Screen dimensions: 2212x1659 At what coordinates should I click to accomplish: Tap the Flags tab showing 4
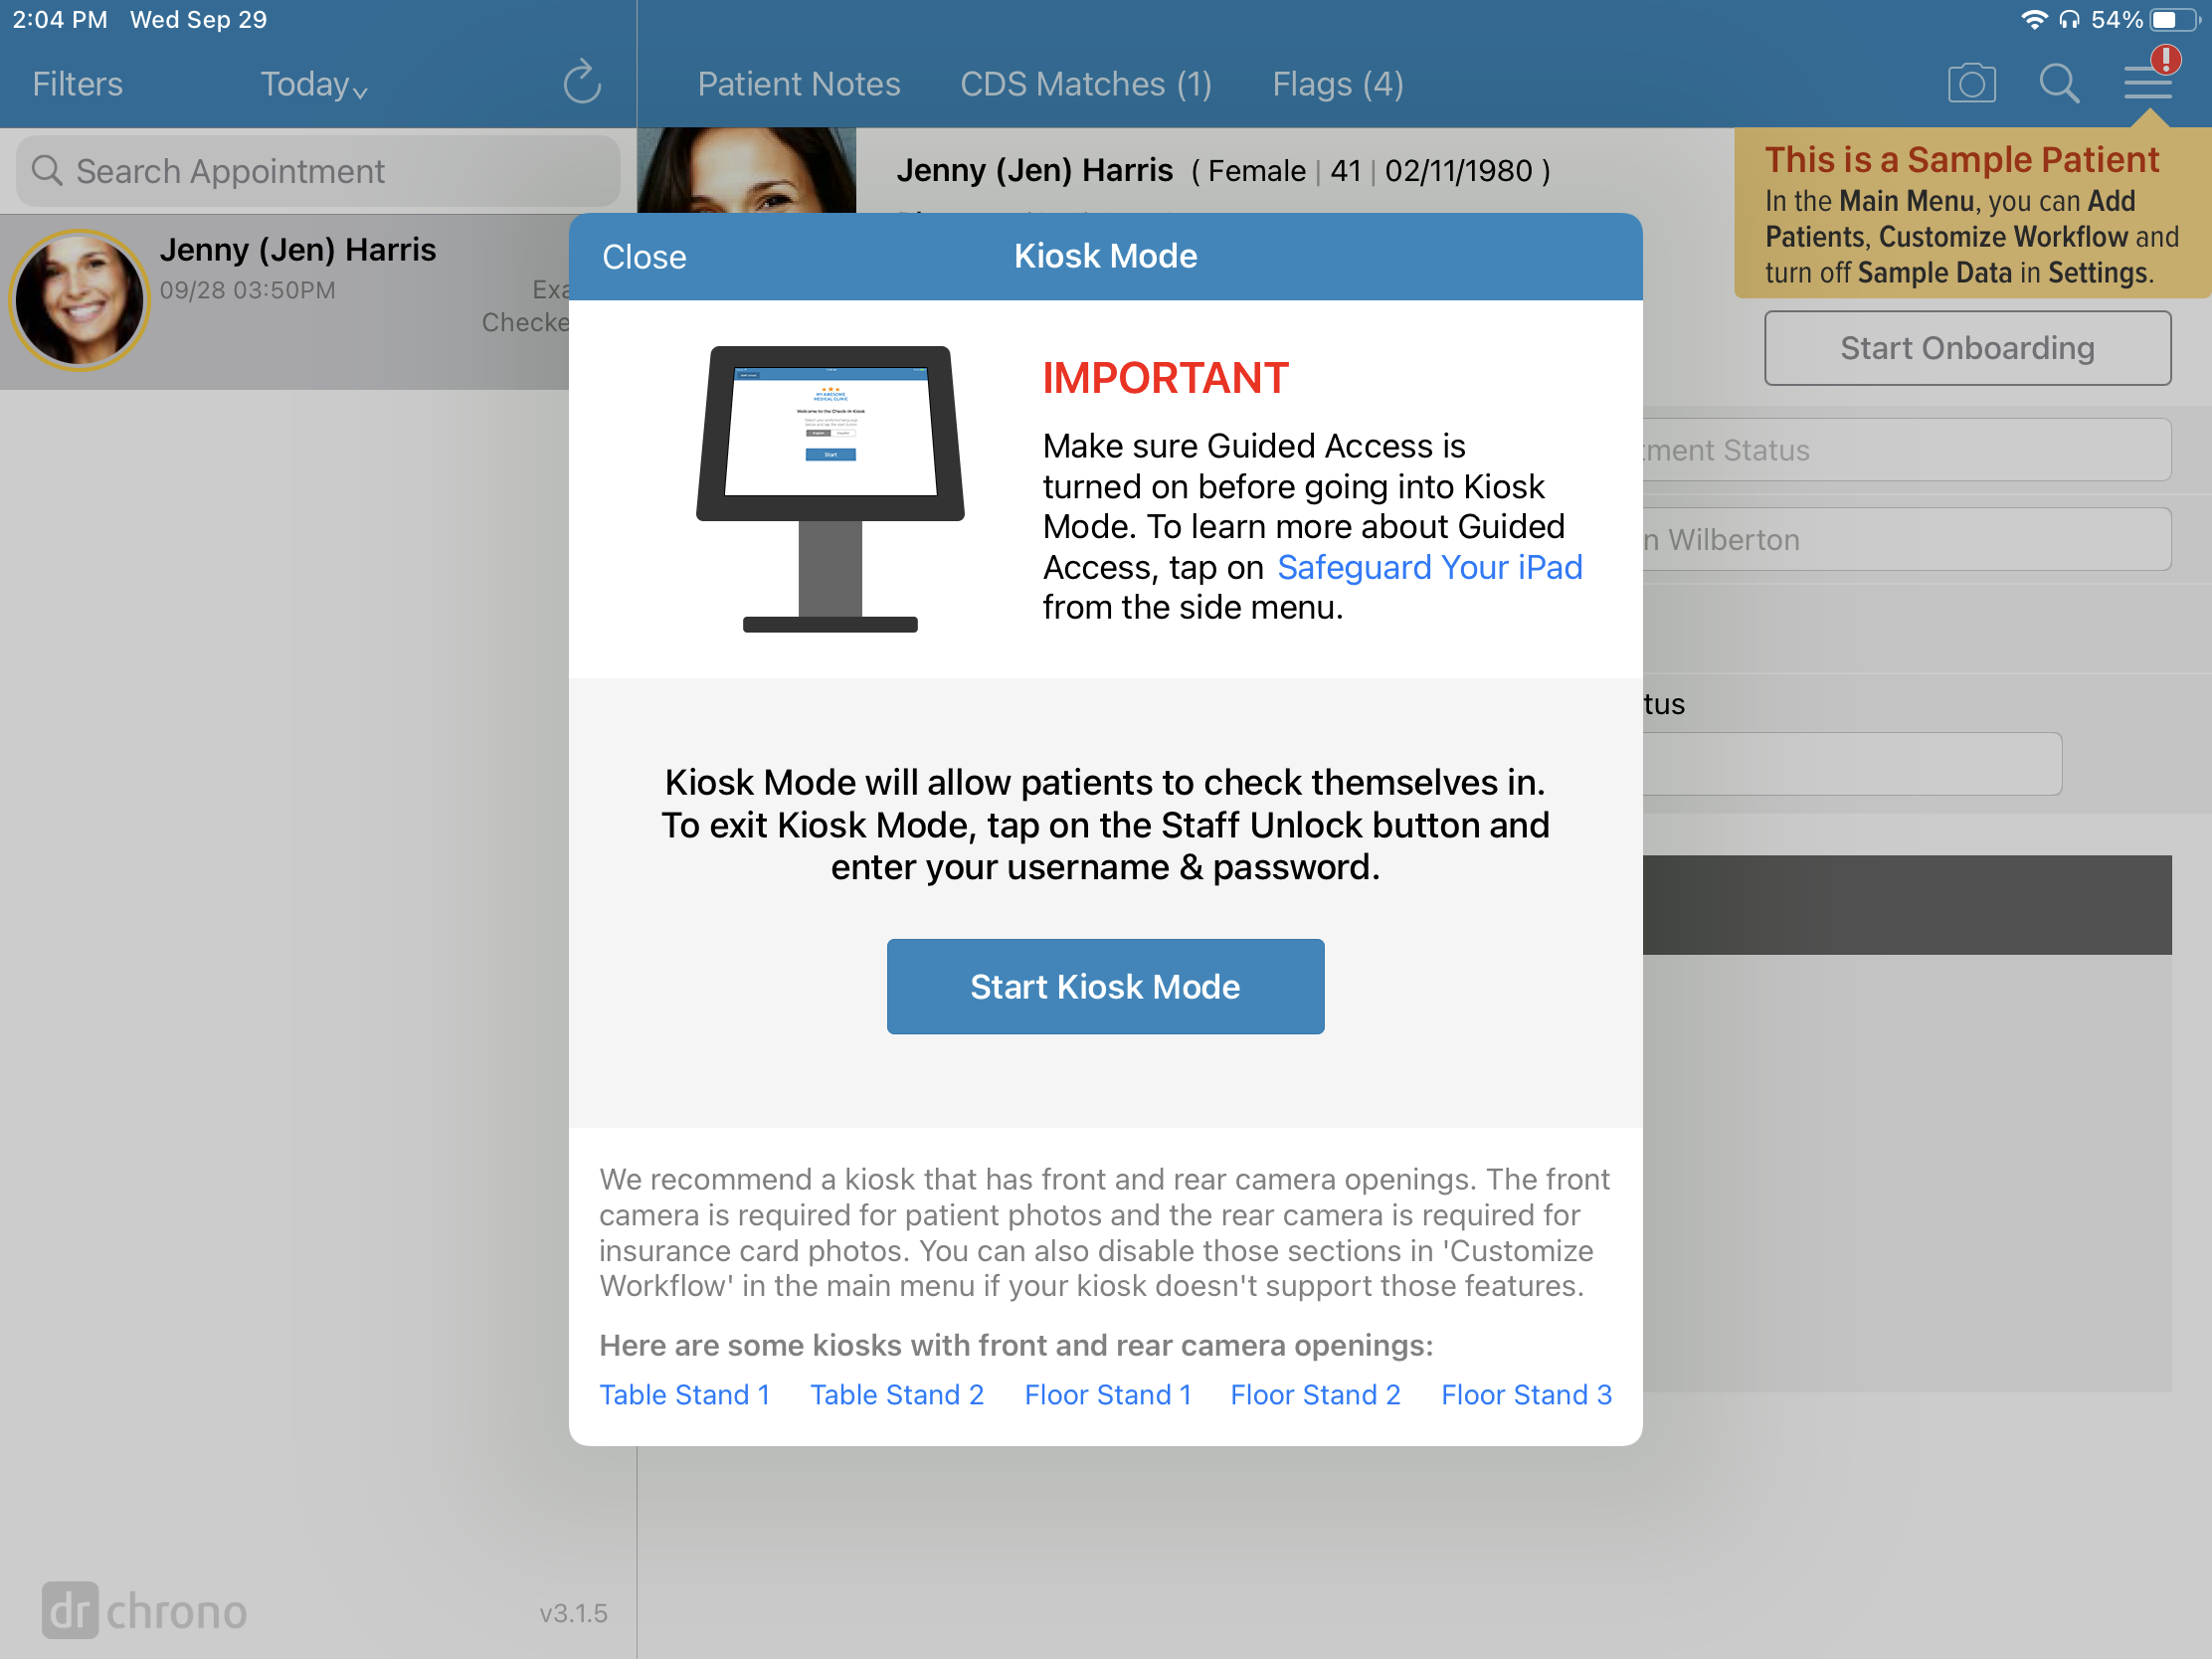pyautogui.click(x=1336, y=82)
